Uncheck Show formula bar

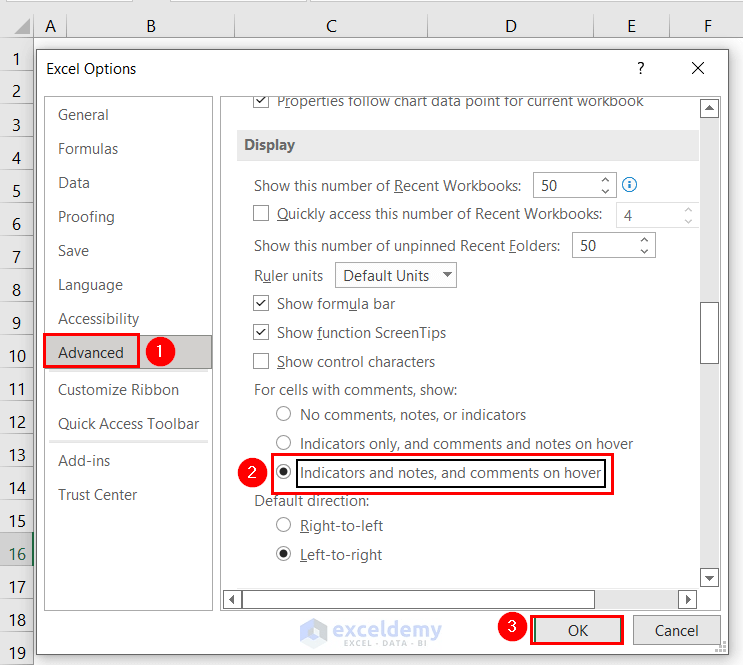[261, 303]
